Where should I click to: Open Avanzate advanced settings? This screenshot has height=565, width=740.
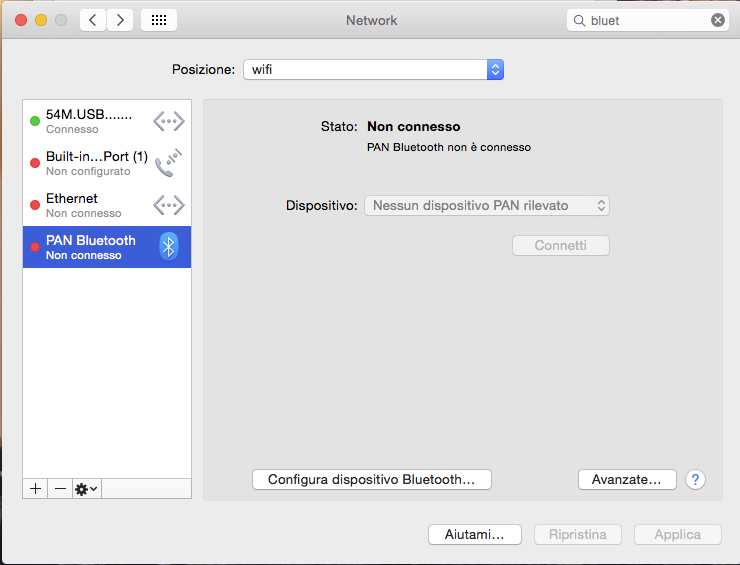coord(627,480)
